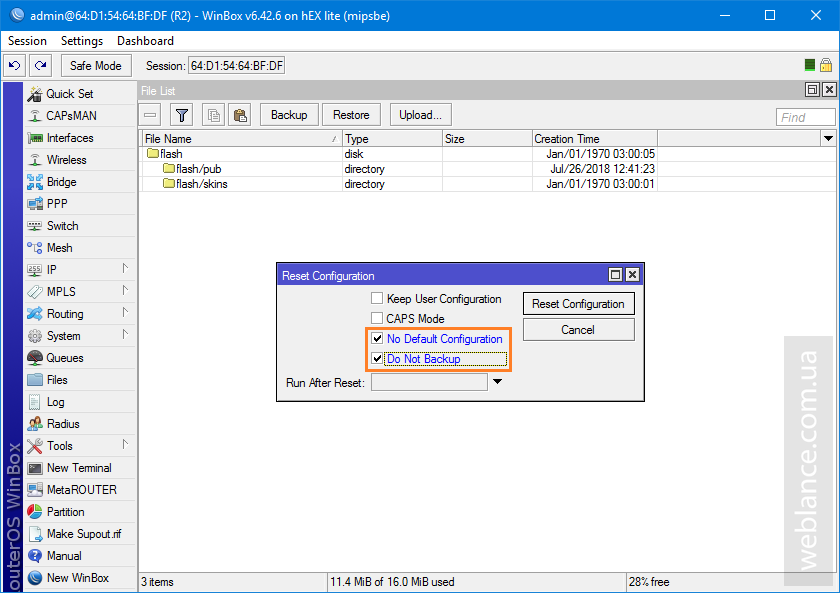Open Mesh section
The height and width of the screenshot is (593, 840).
pos(80,247)
